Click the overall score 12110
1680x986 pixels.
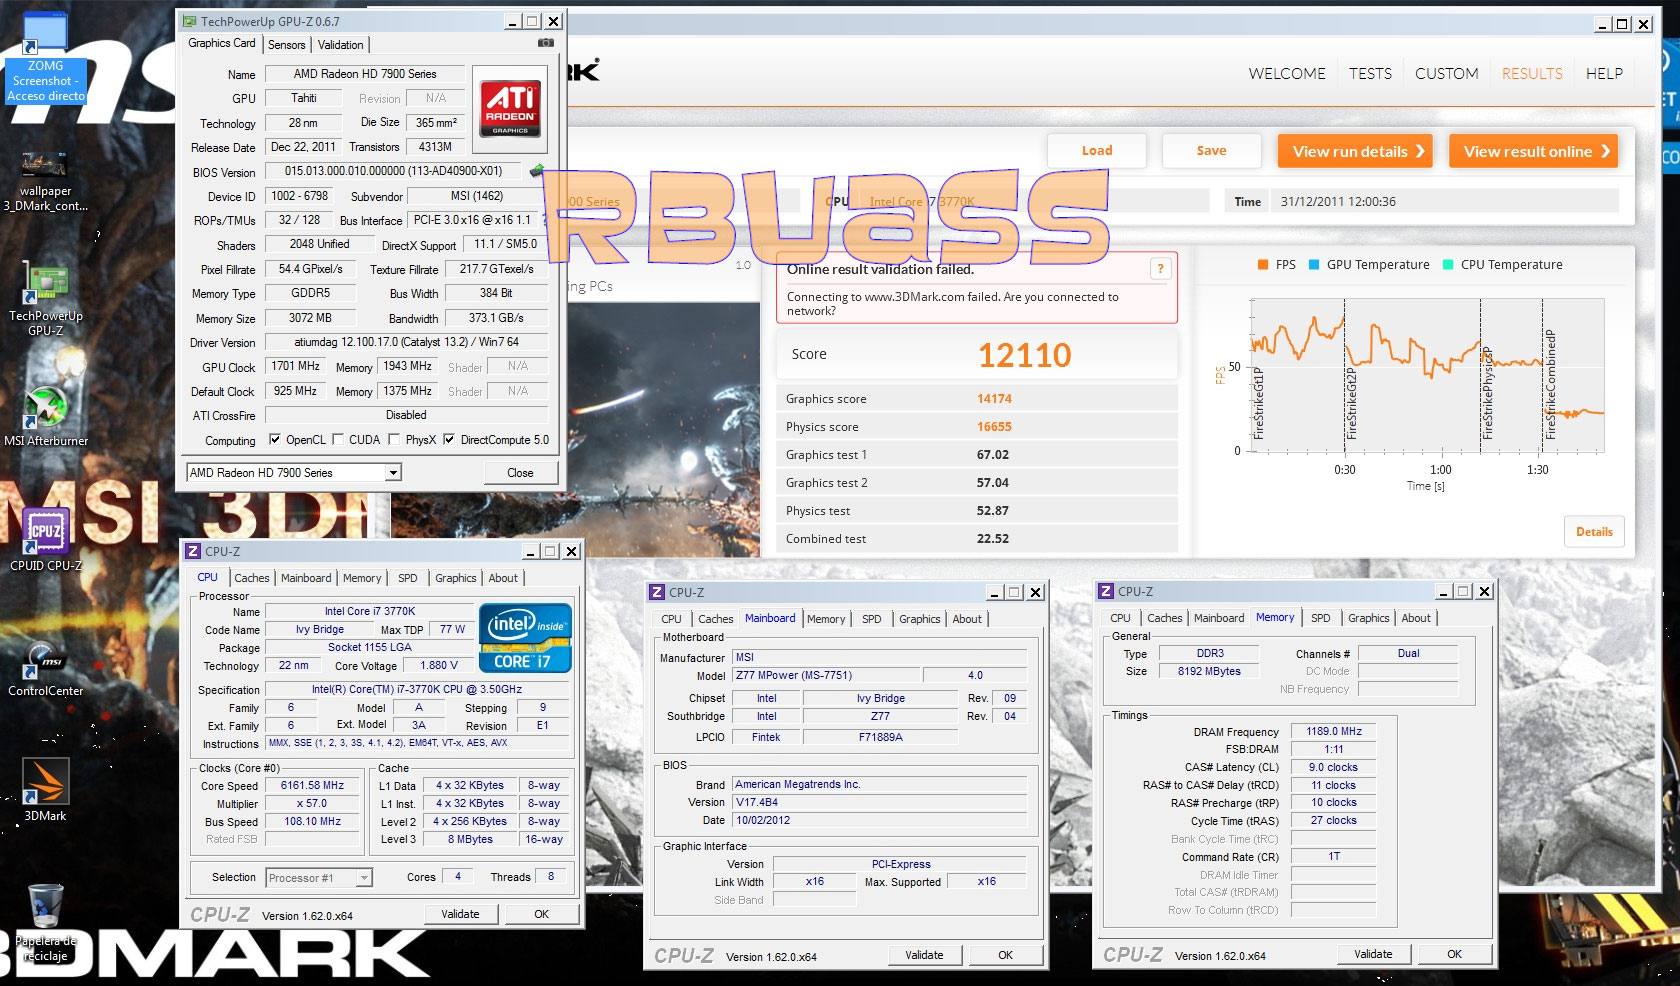tap(1024, 355)
